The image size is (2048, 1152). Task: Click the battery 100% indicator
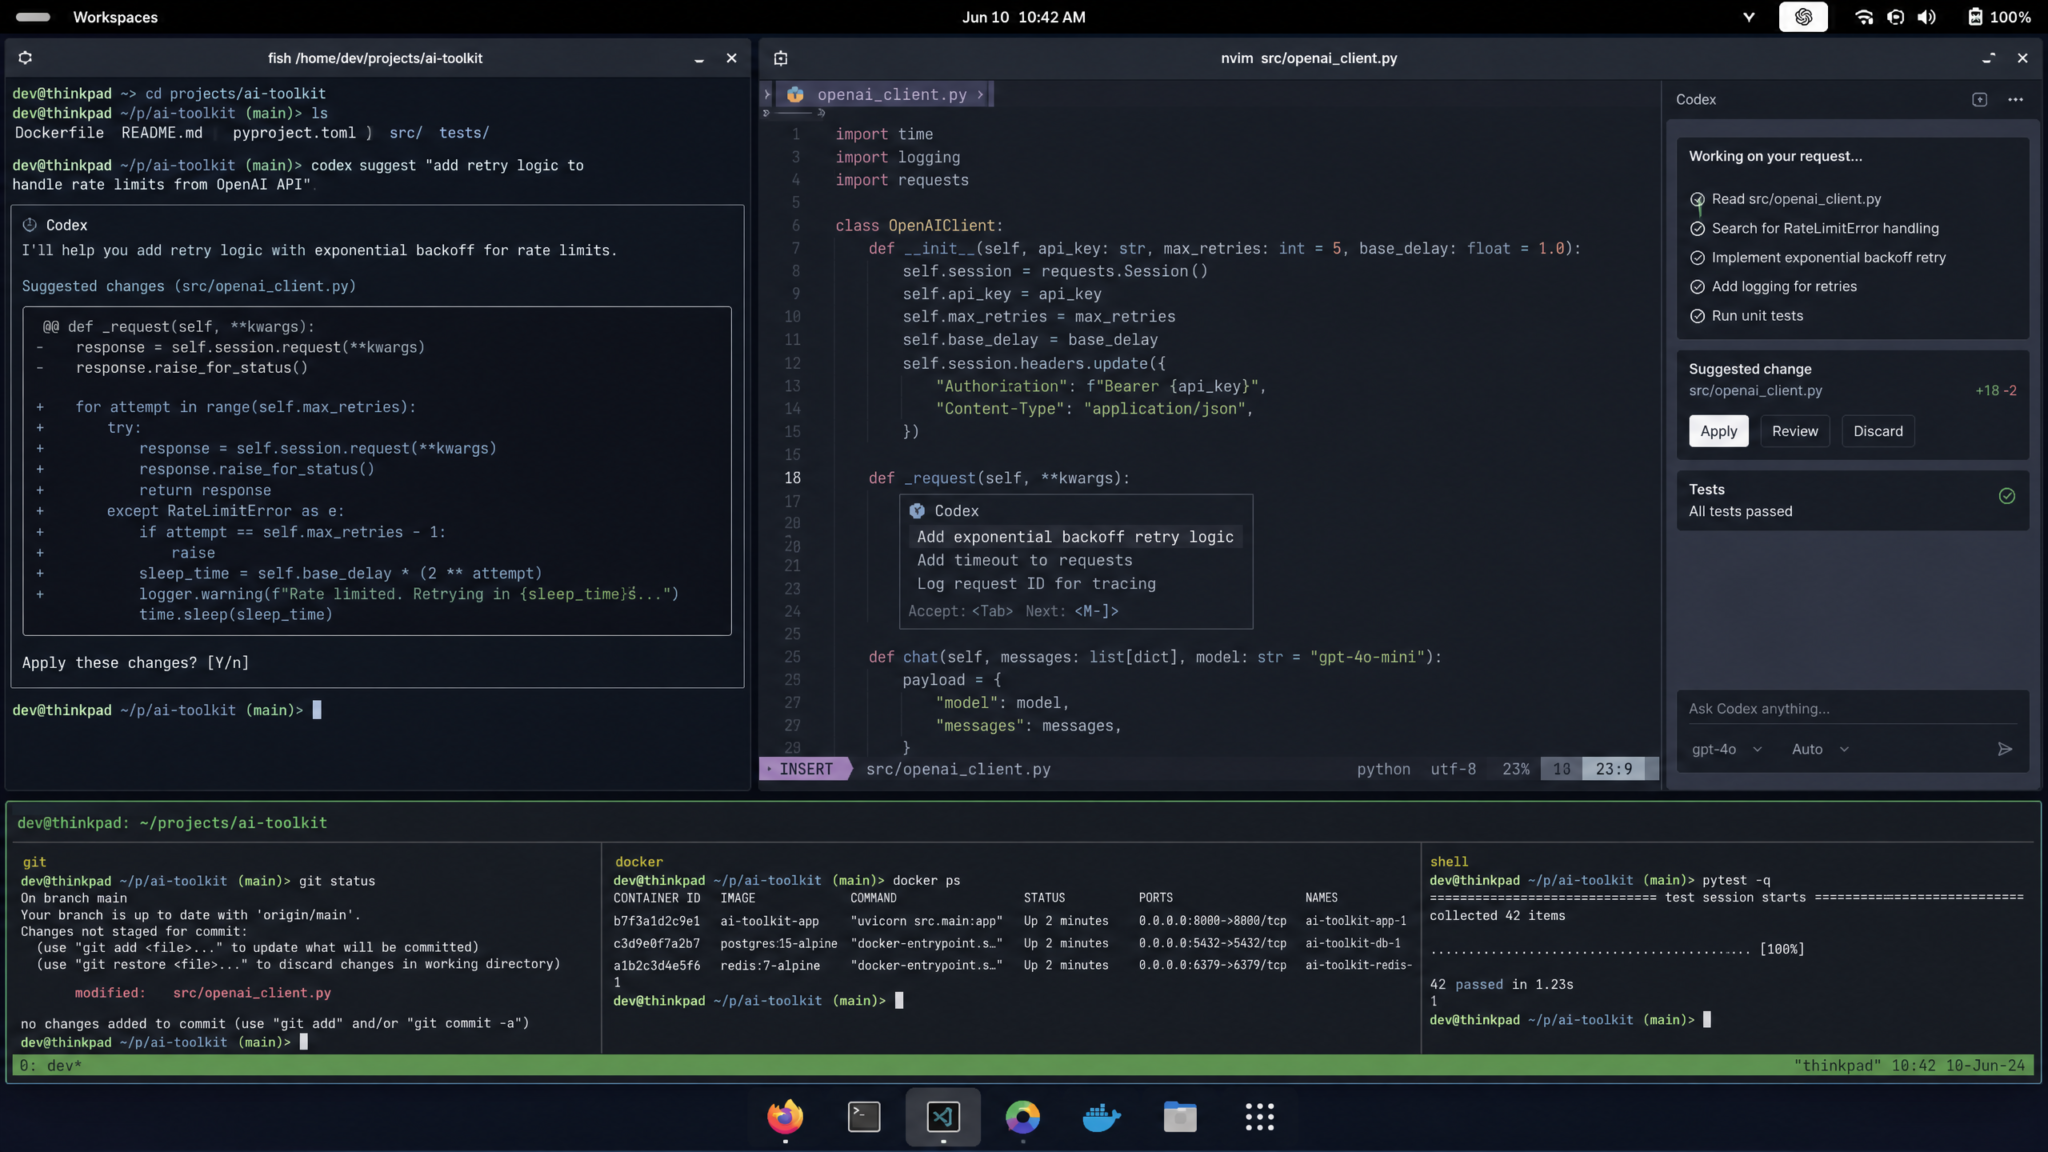tap(1999, 17)
